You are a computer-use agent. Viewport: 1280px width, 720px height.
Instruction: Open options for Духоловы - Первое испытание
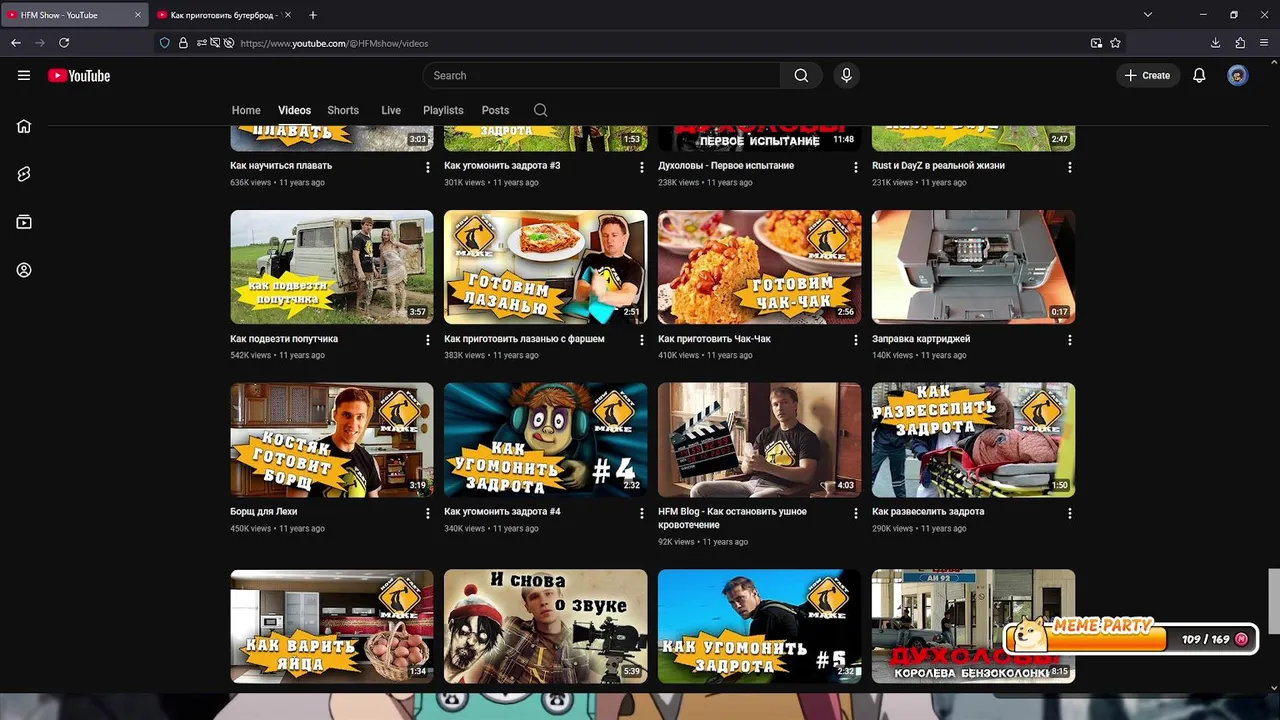click(856, 167)
